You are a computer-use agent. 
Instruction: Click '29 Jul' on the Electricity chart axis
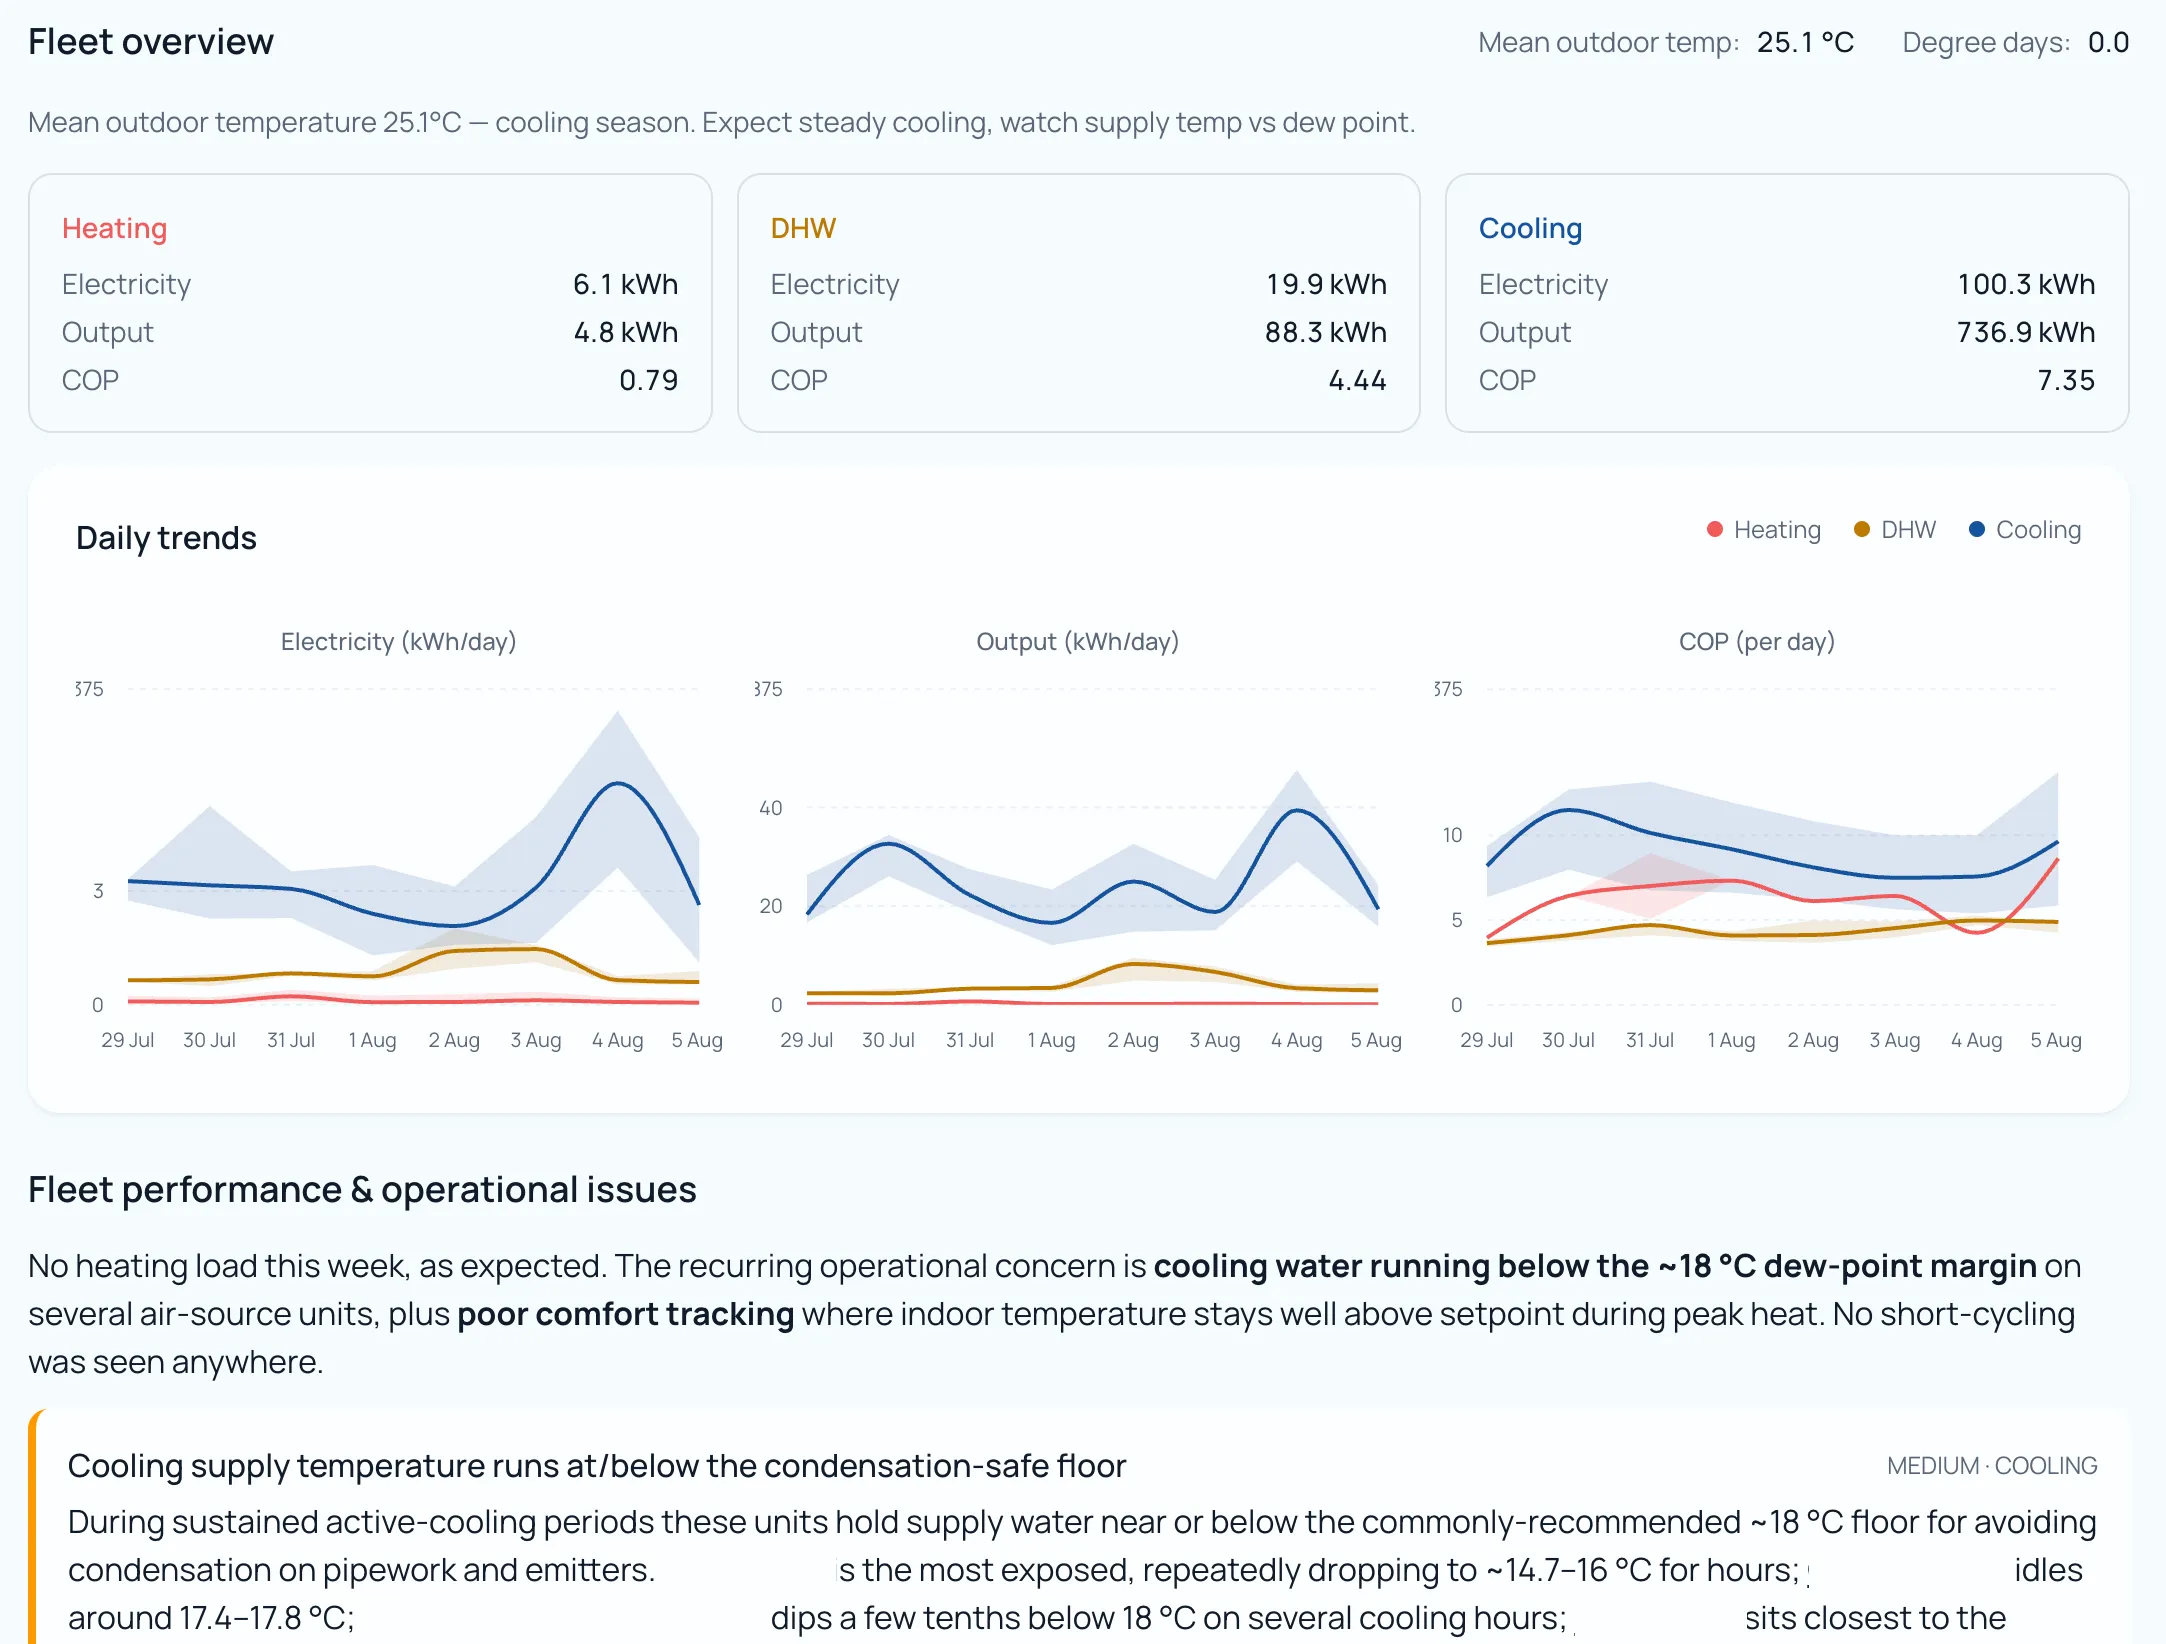(127, 1040)
